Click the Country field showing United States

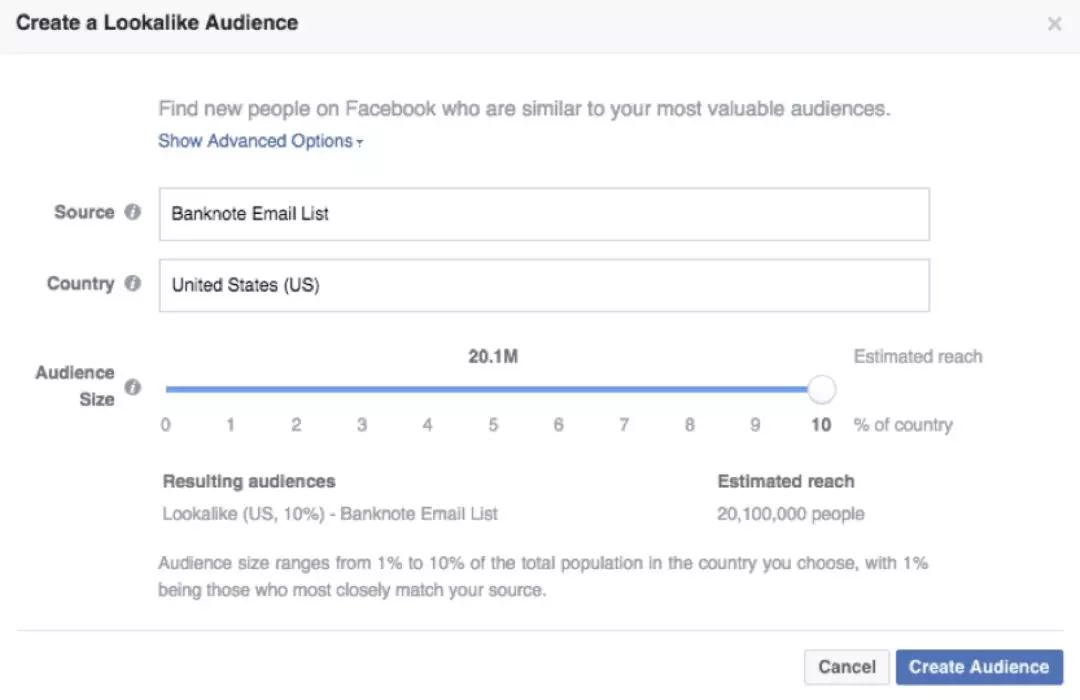544,286
